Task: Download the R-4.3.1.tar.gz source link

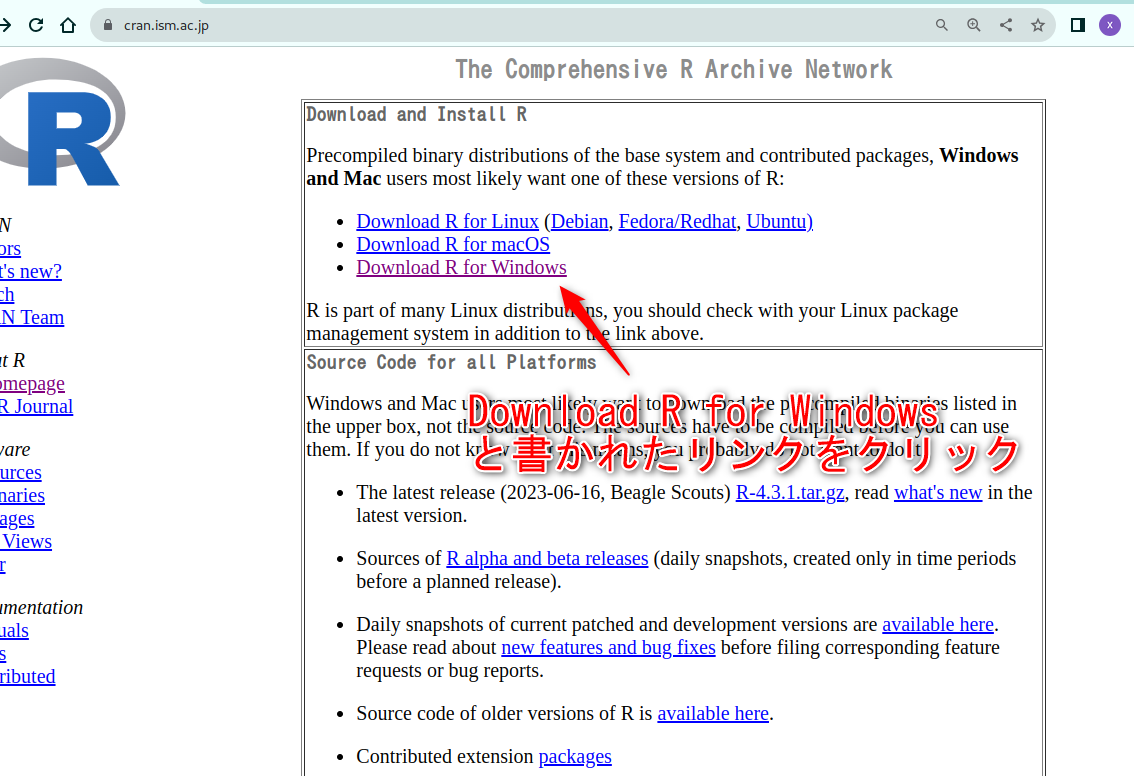Action: coord(791,493)
